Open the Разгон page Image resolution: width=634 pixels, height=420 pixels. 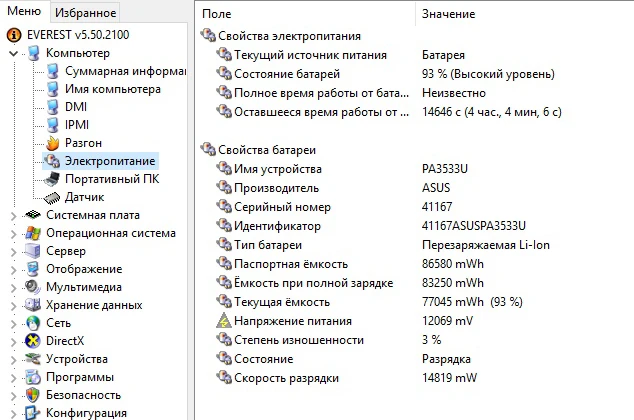83,143
